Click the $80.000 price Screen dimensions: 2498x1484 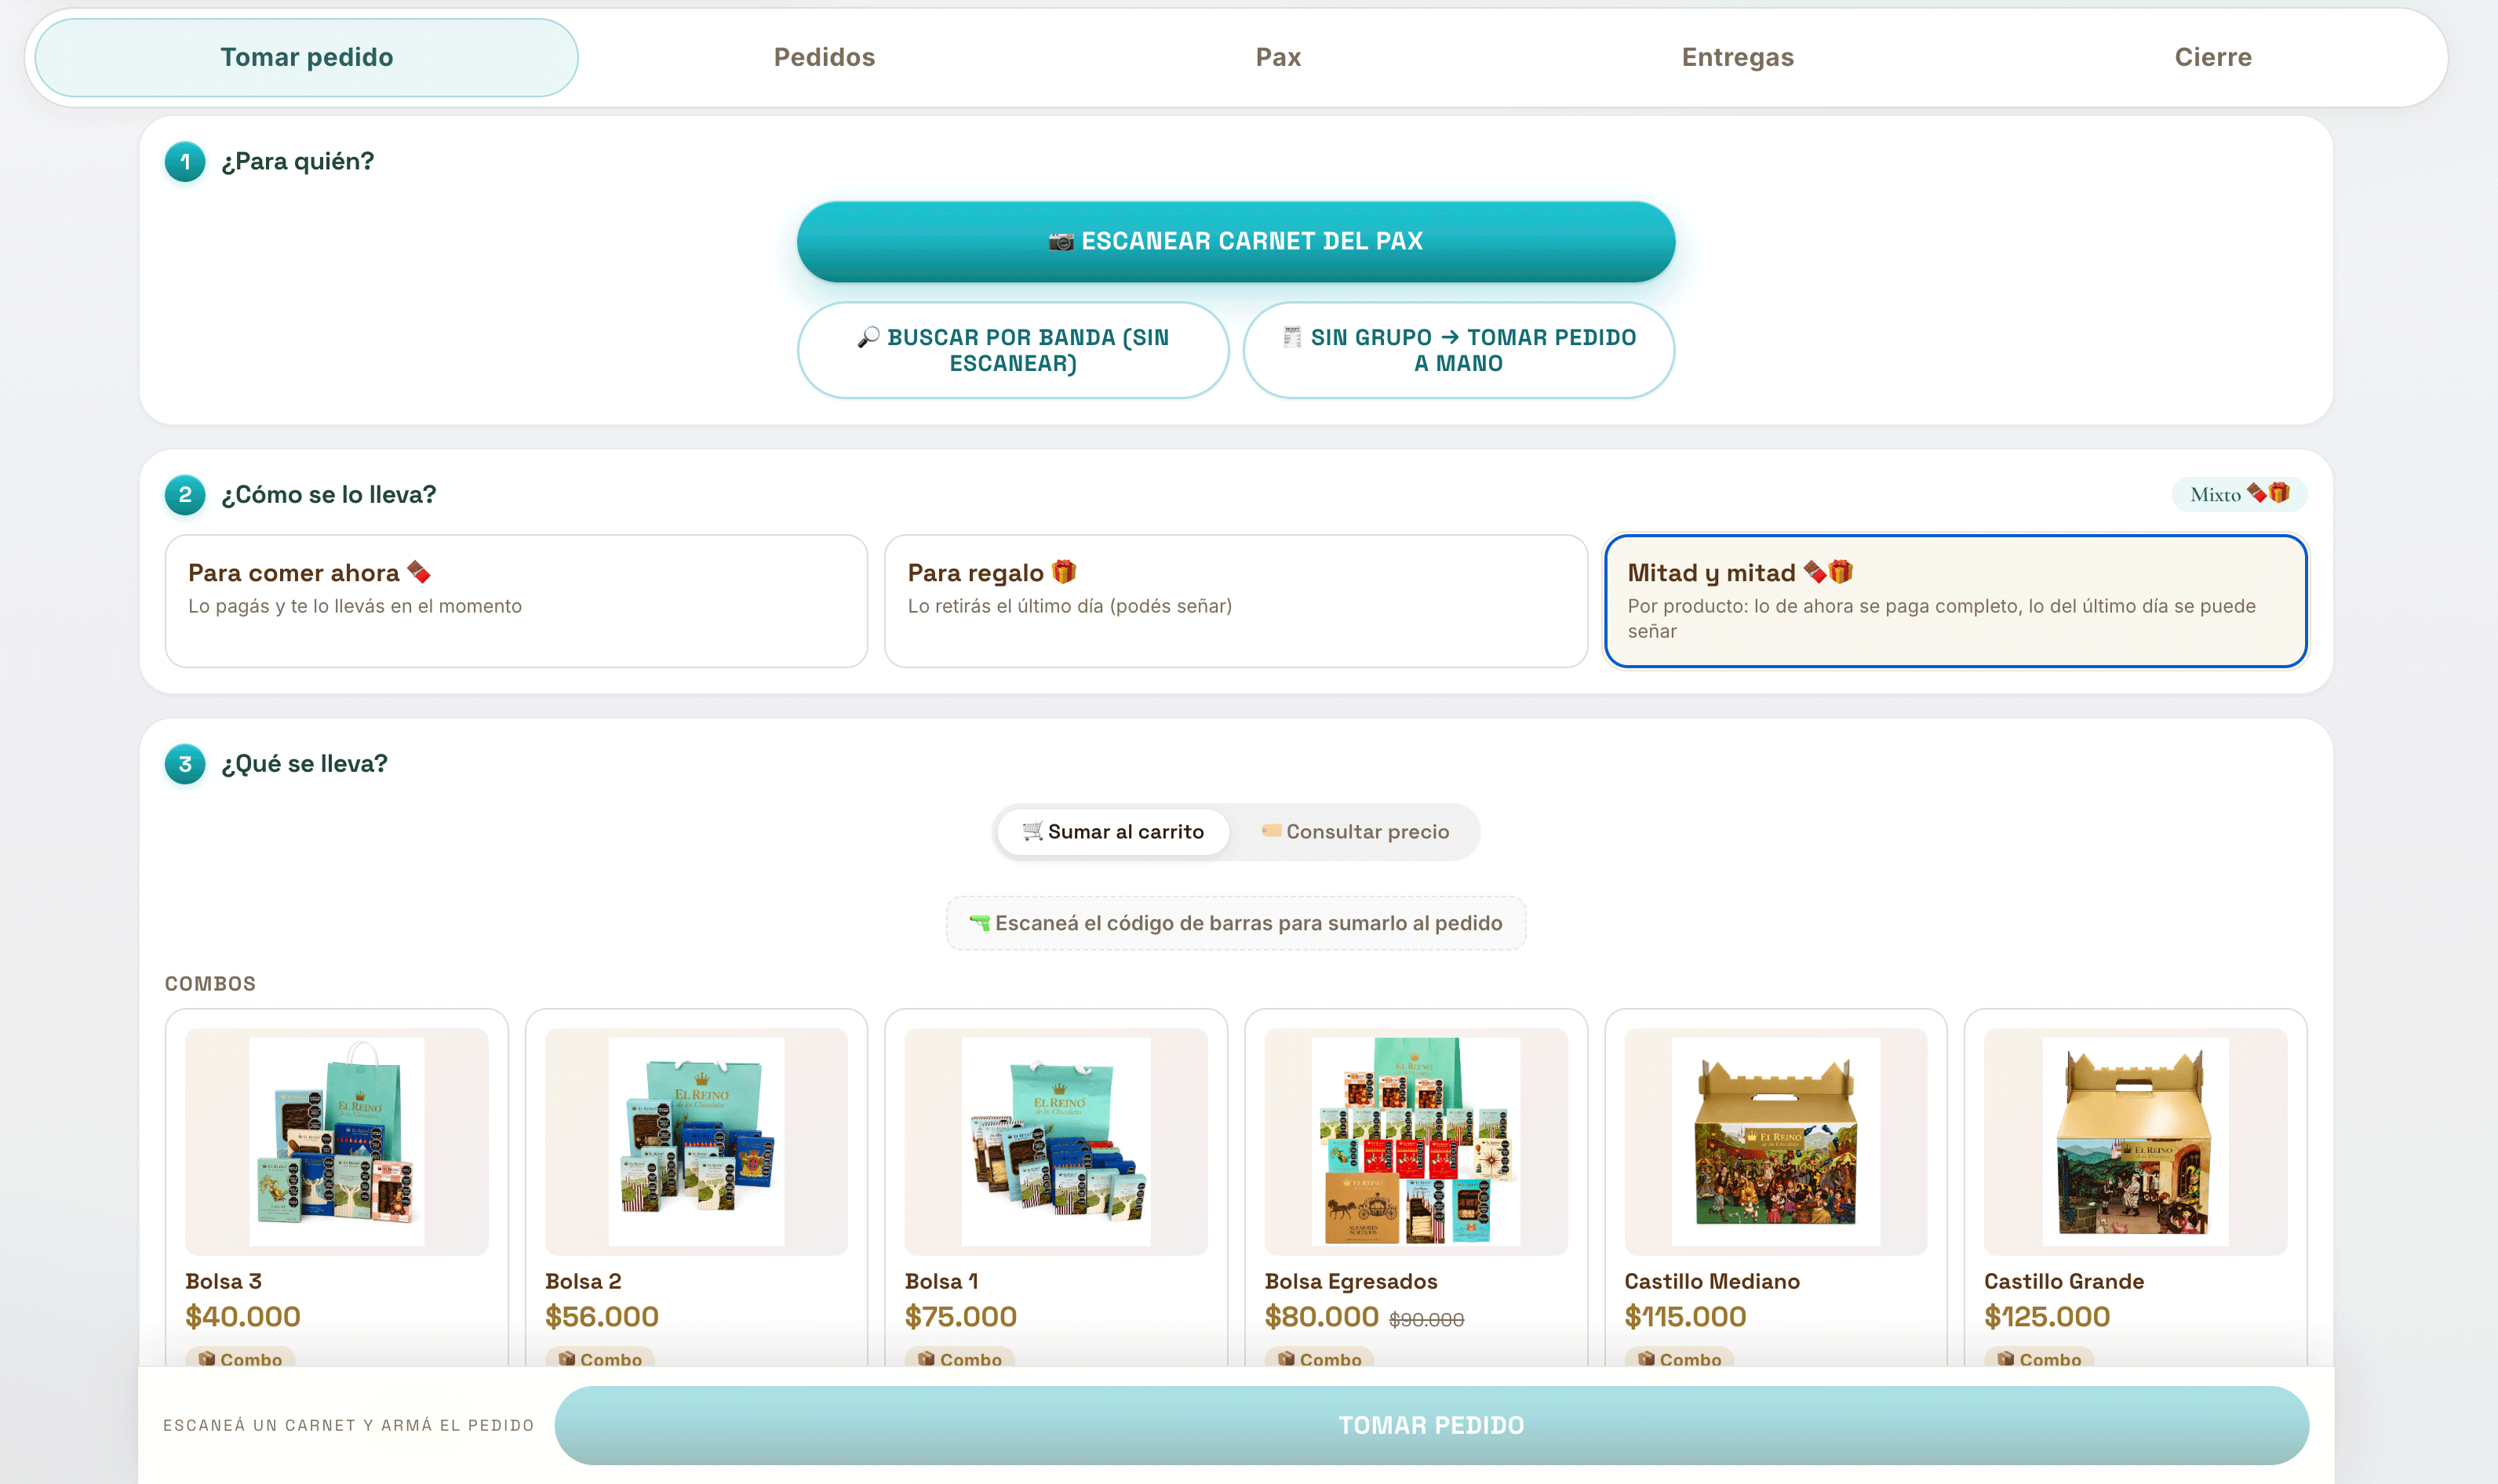[x=1322, y=1317]
